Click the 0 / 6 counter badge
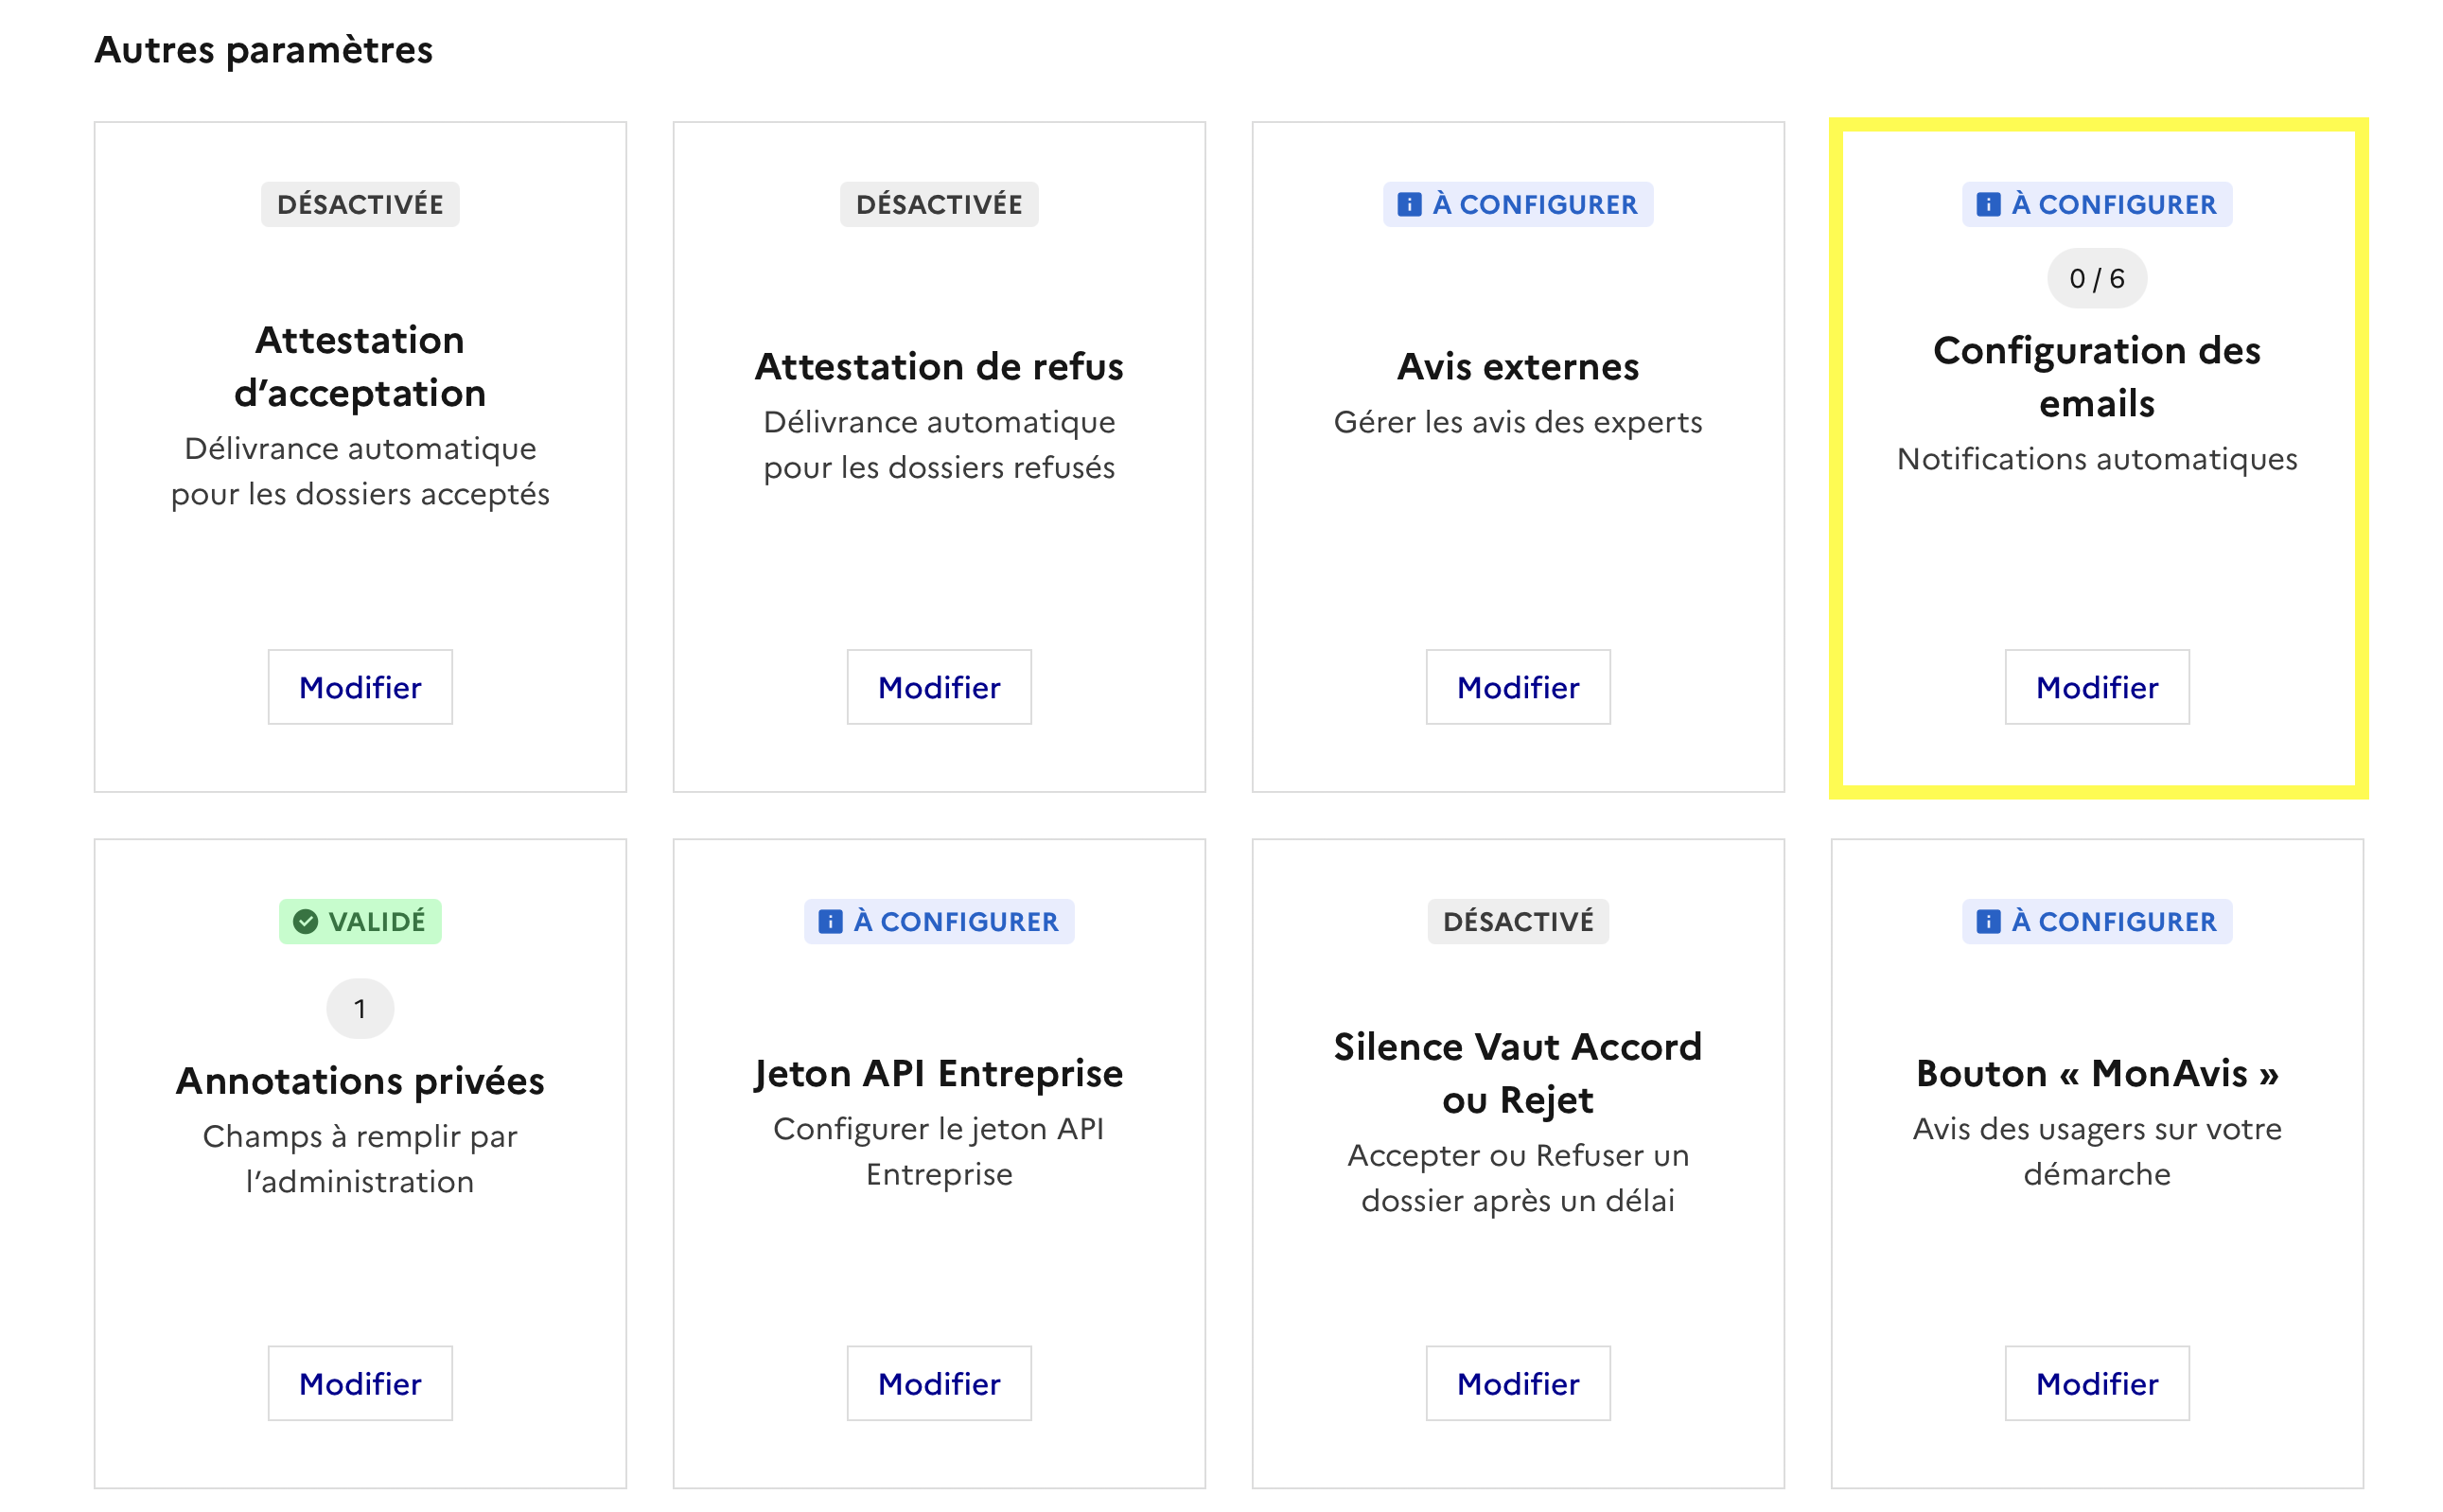 [2096, 279]
